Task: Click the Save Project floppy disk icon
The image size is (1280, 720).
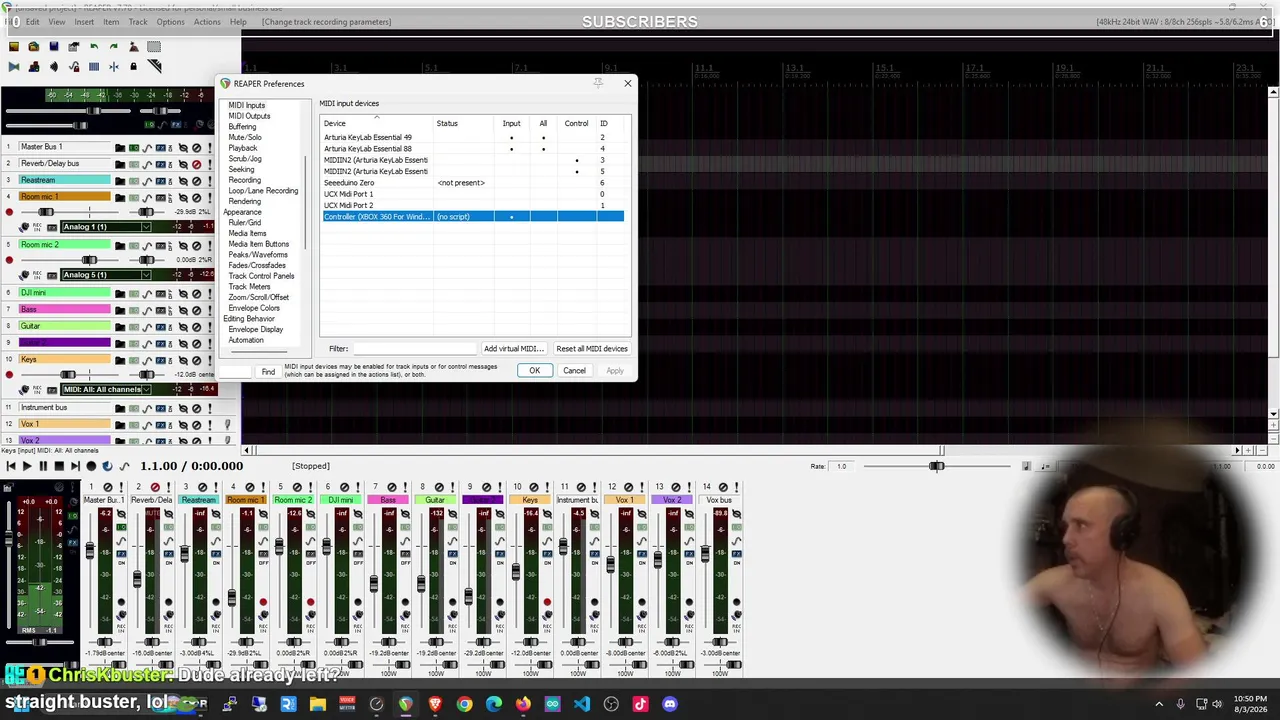Action: tap(54, 46)
